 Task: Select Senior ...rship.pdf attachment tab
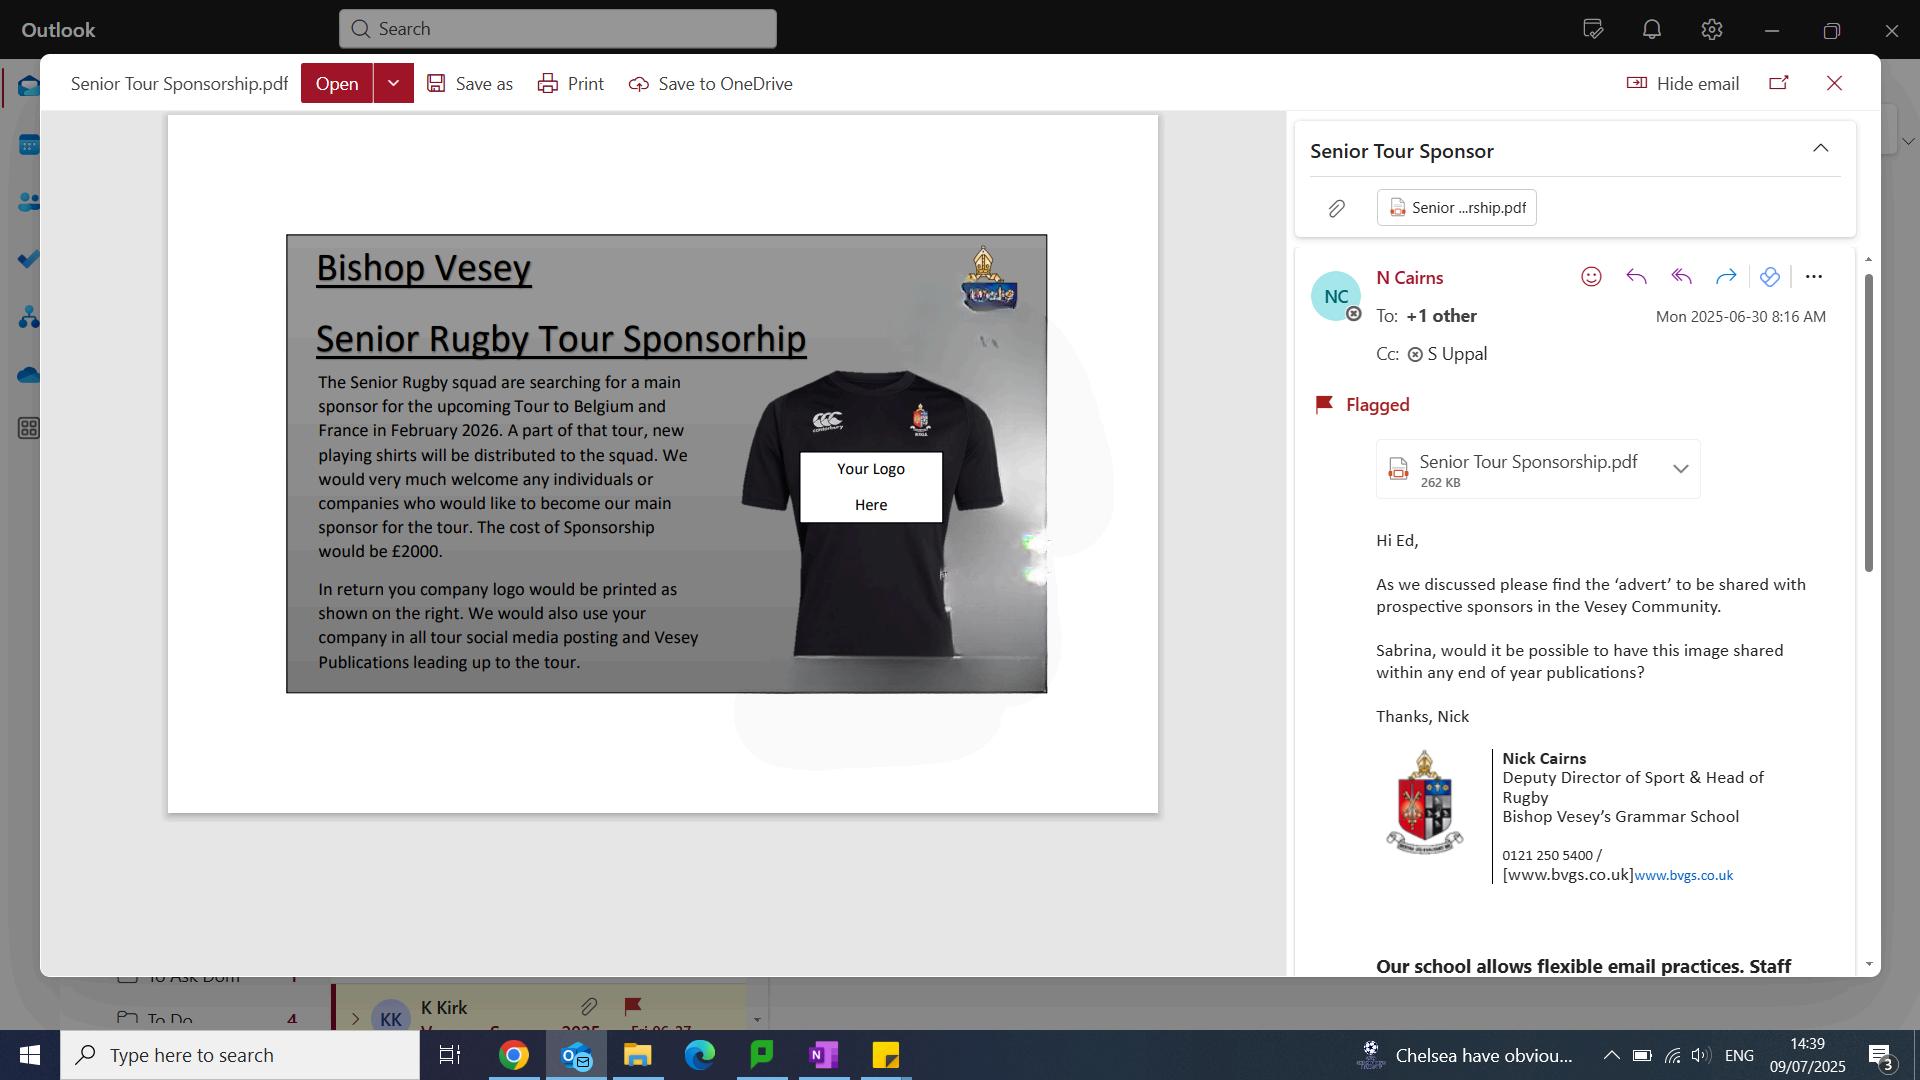(x=1456, y=208)
